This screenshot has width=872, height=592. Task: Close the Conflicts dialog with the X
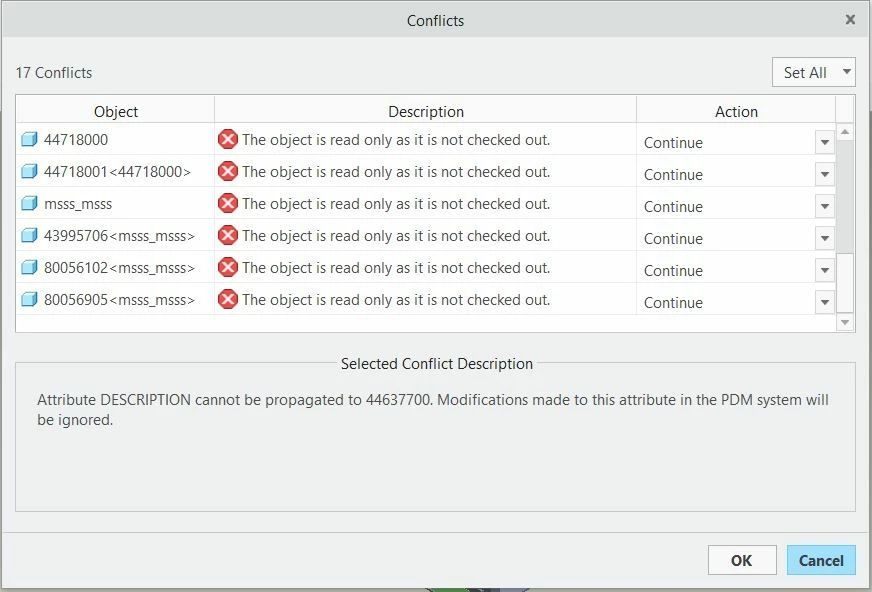click(x=850, y=20)
